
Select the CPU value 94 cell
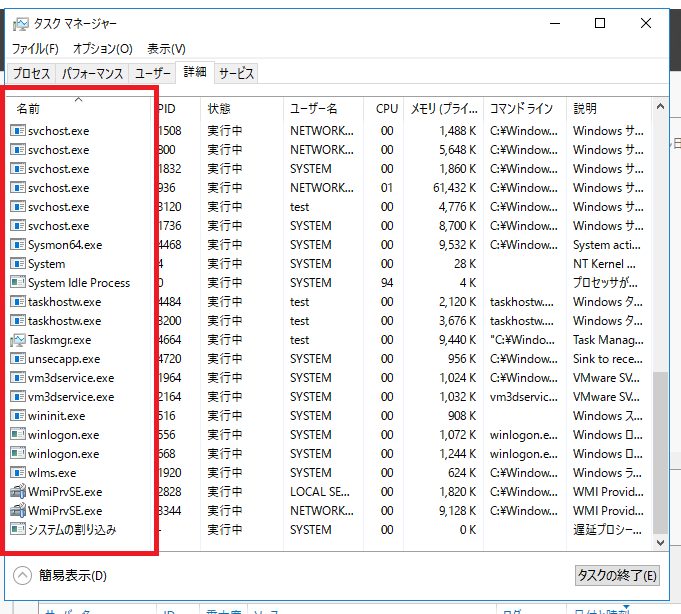click(387, 283)
